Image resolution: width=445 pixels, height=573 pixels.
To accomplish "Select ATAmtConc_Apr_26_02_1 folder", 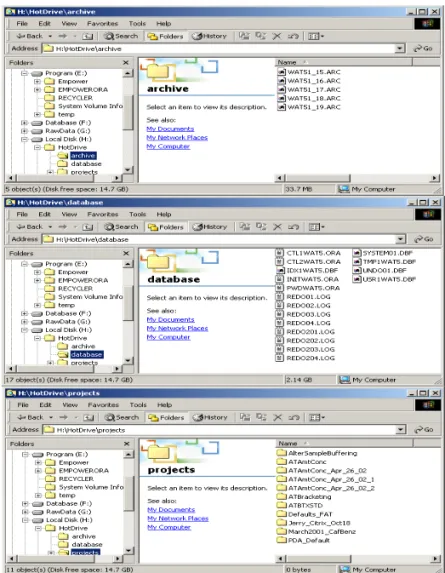I will (326, 479).
